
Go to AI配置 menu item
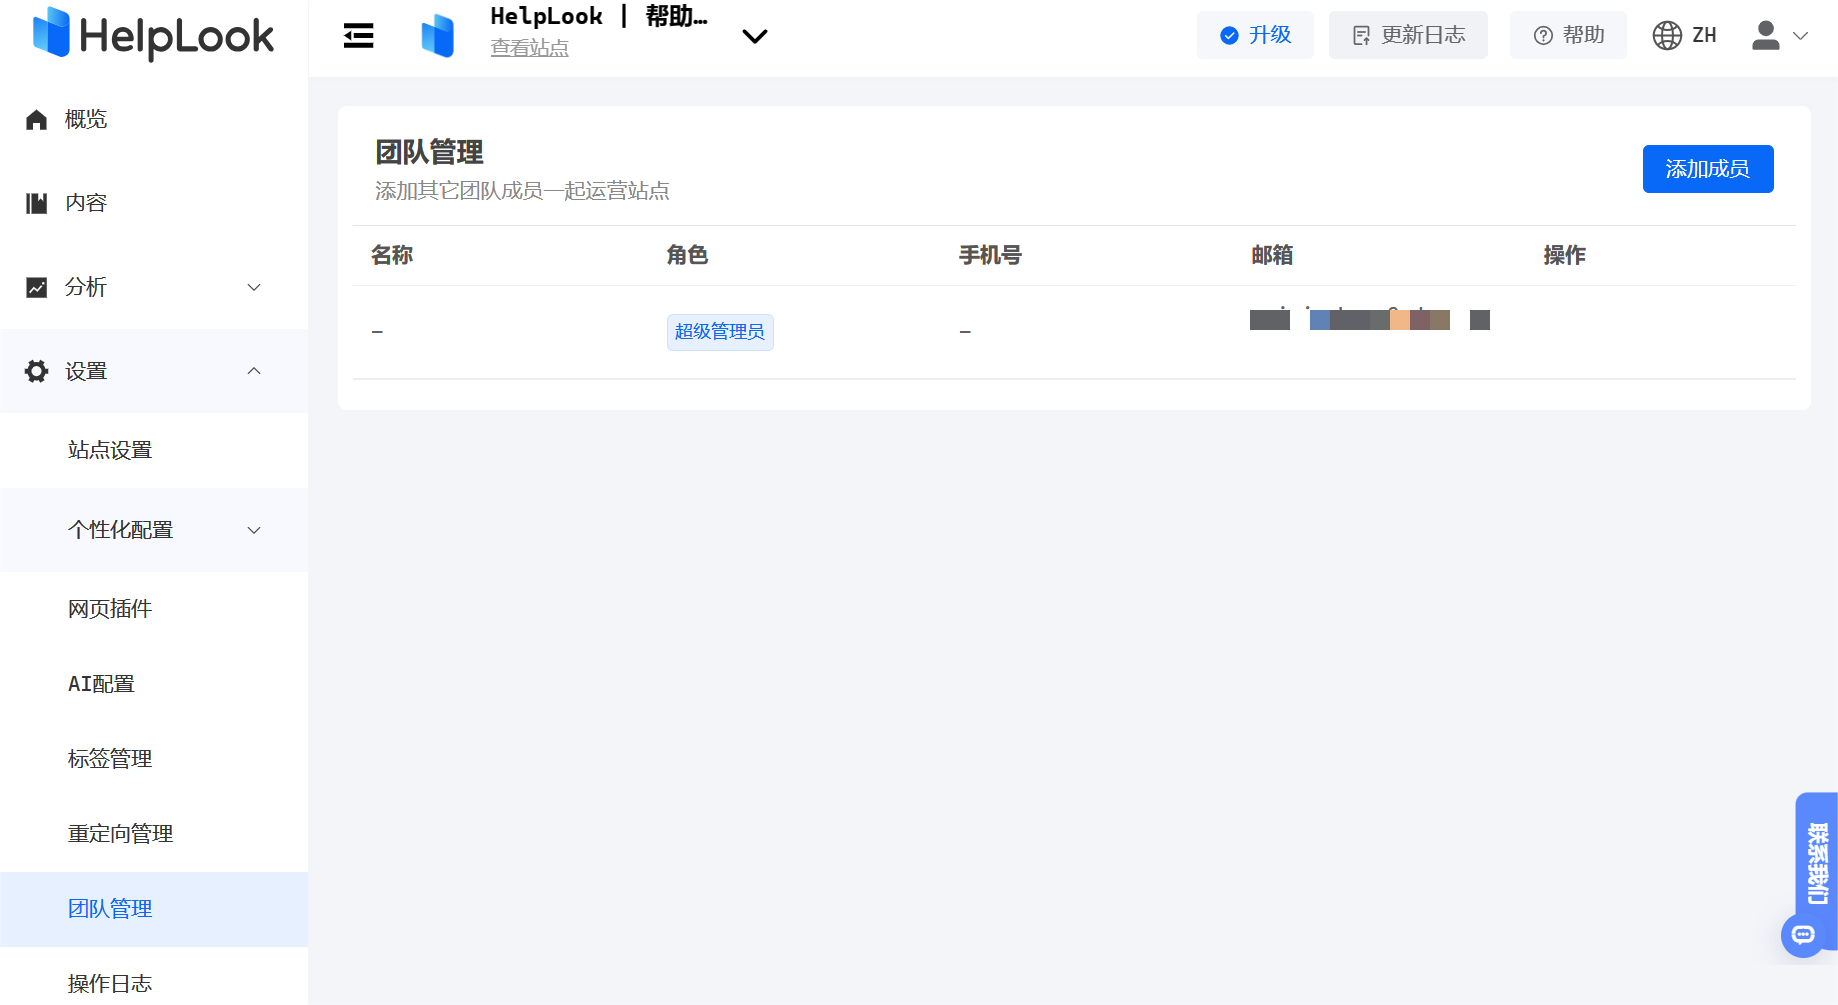(x=101, y=684)
